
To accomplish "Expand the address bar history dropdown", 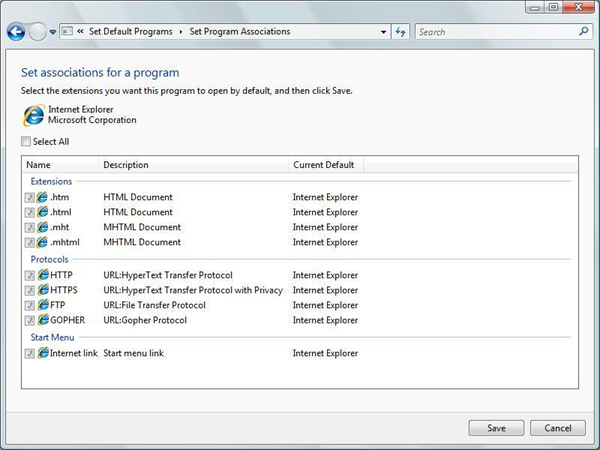I will tap(384, 32).
